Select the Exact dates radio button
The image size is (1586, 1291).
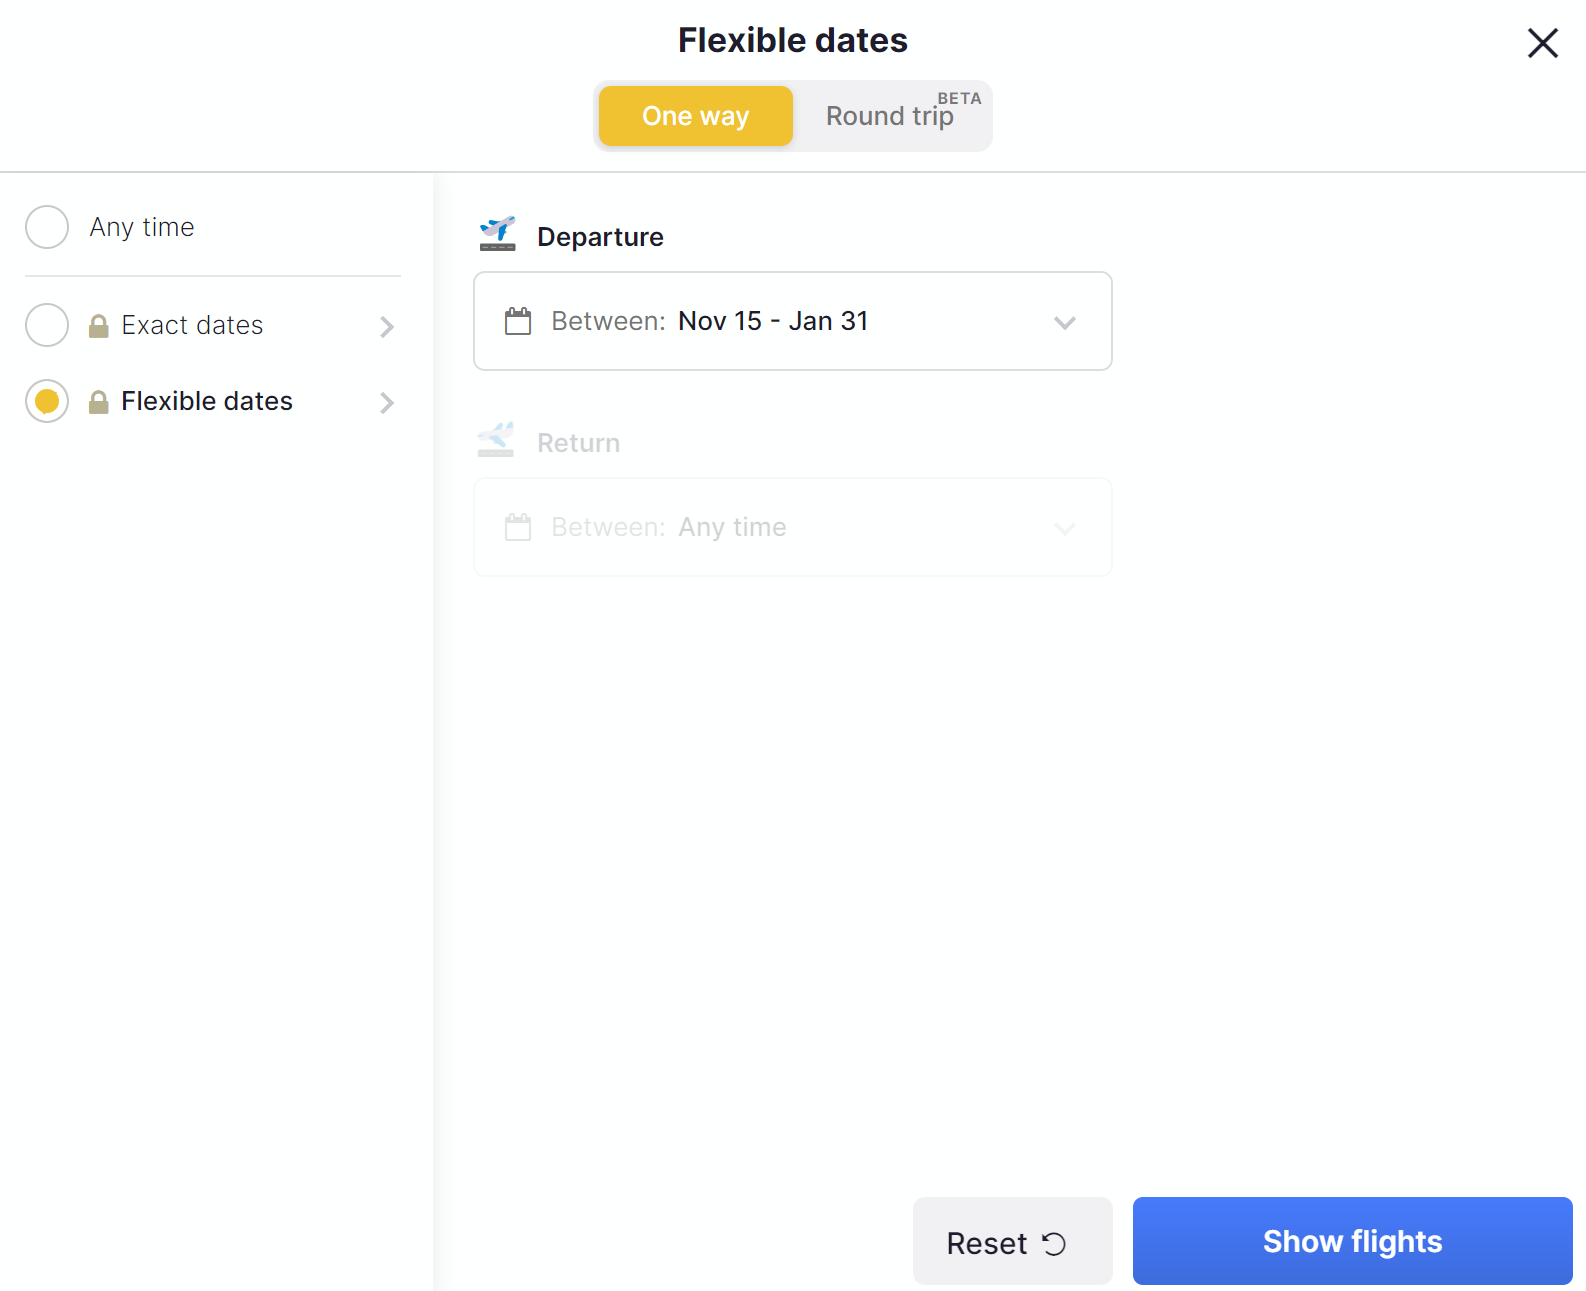pyautogui.click(x=47, y=325)
